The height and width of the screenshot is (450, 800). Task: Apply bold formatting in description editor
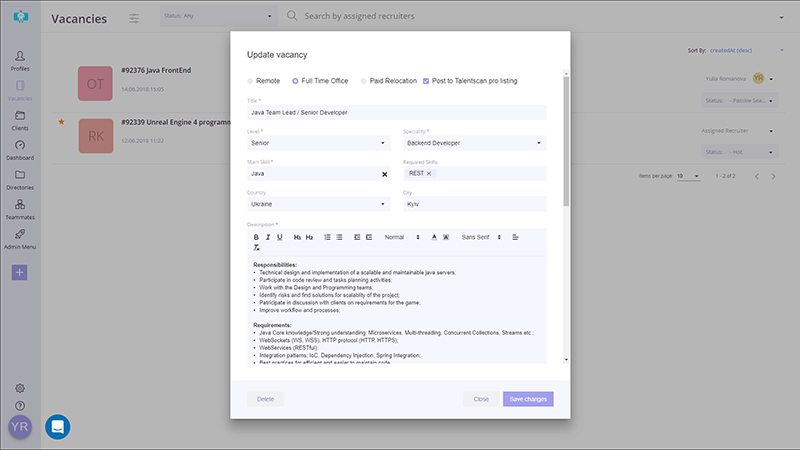(255, 237)
